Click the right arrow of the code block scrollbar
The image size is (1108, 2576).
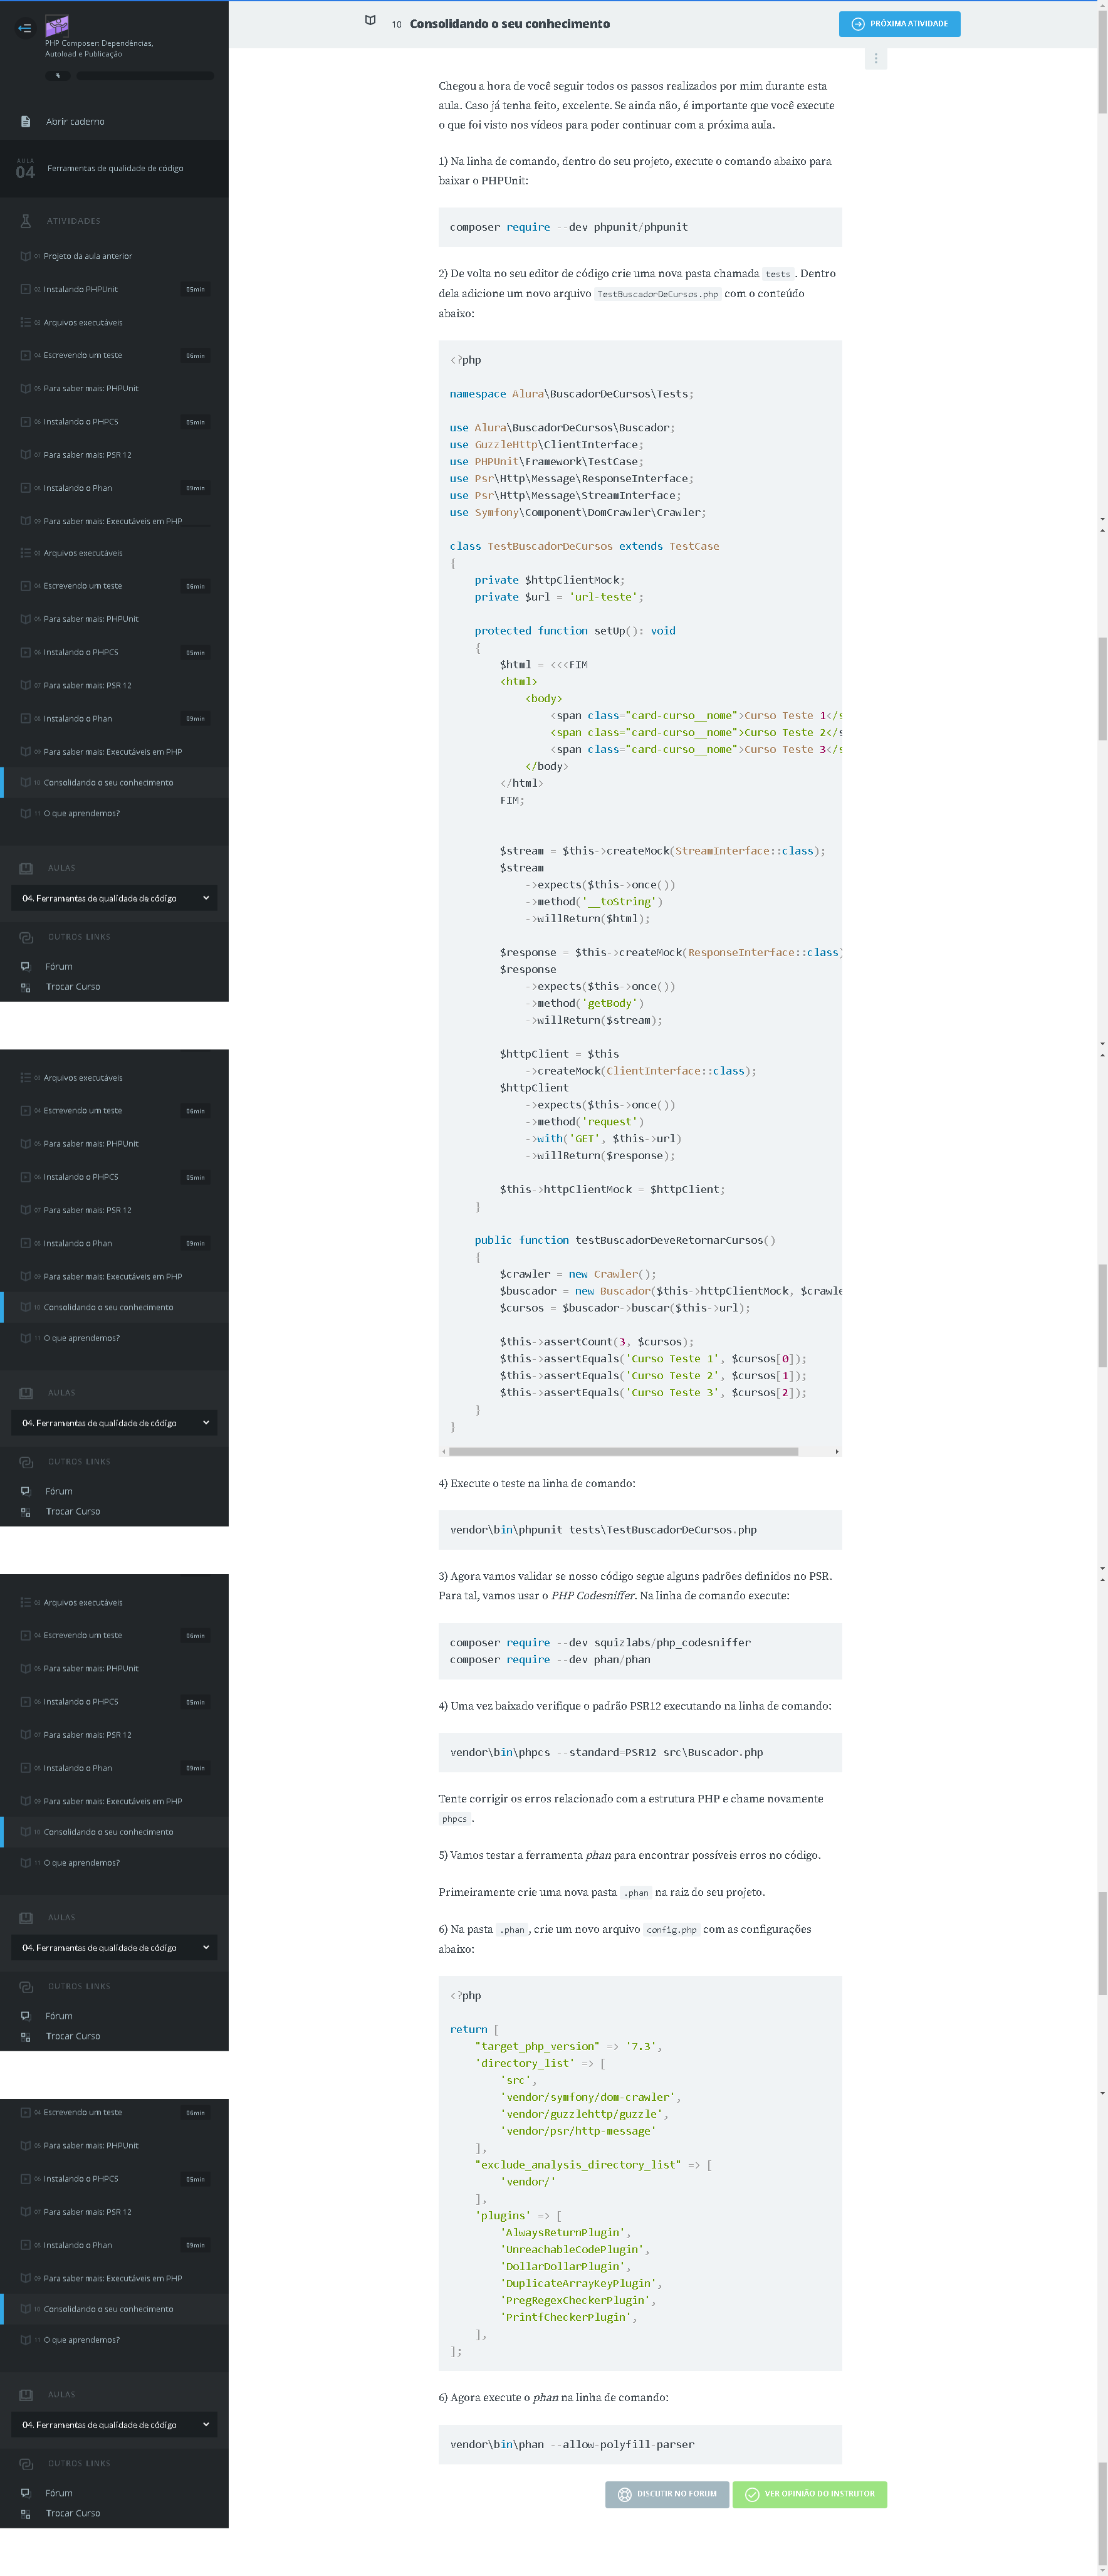point(836,1451)
